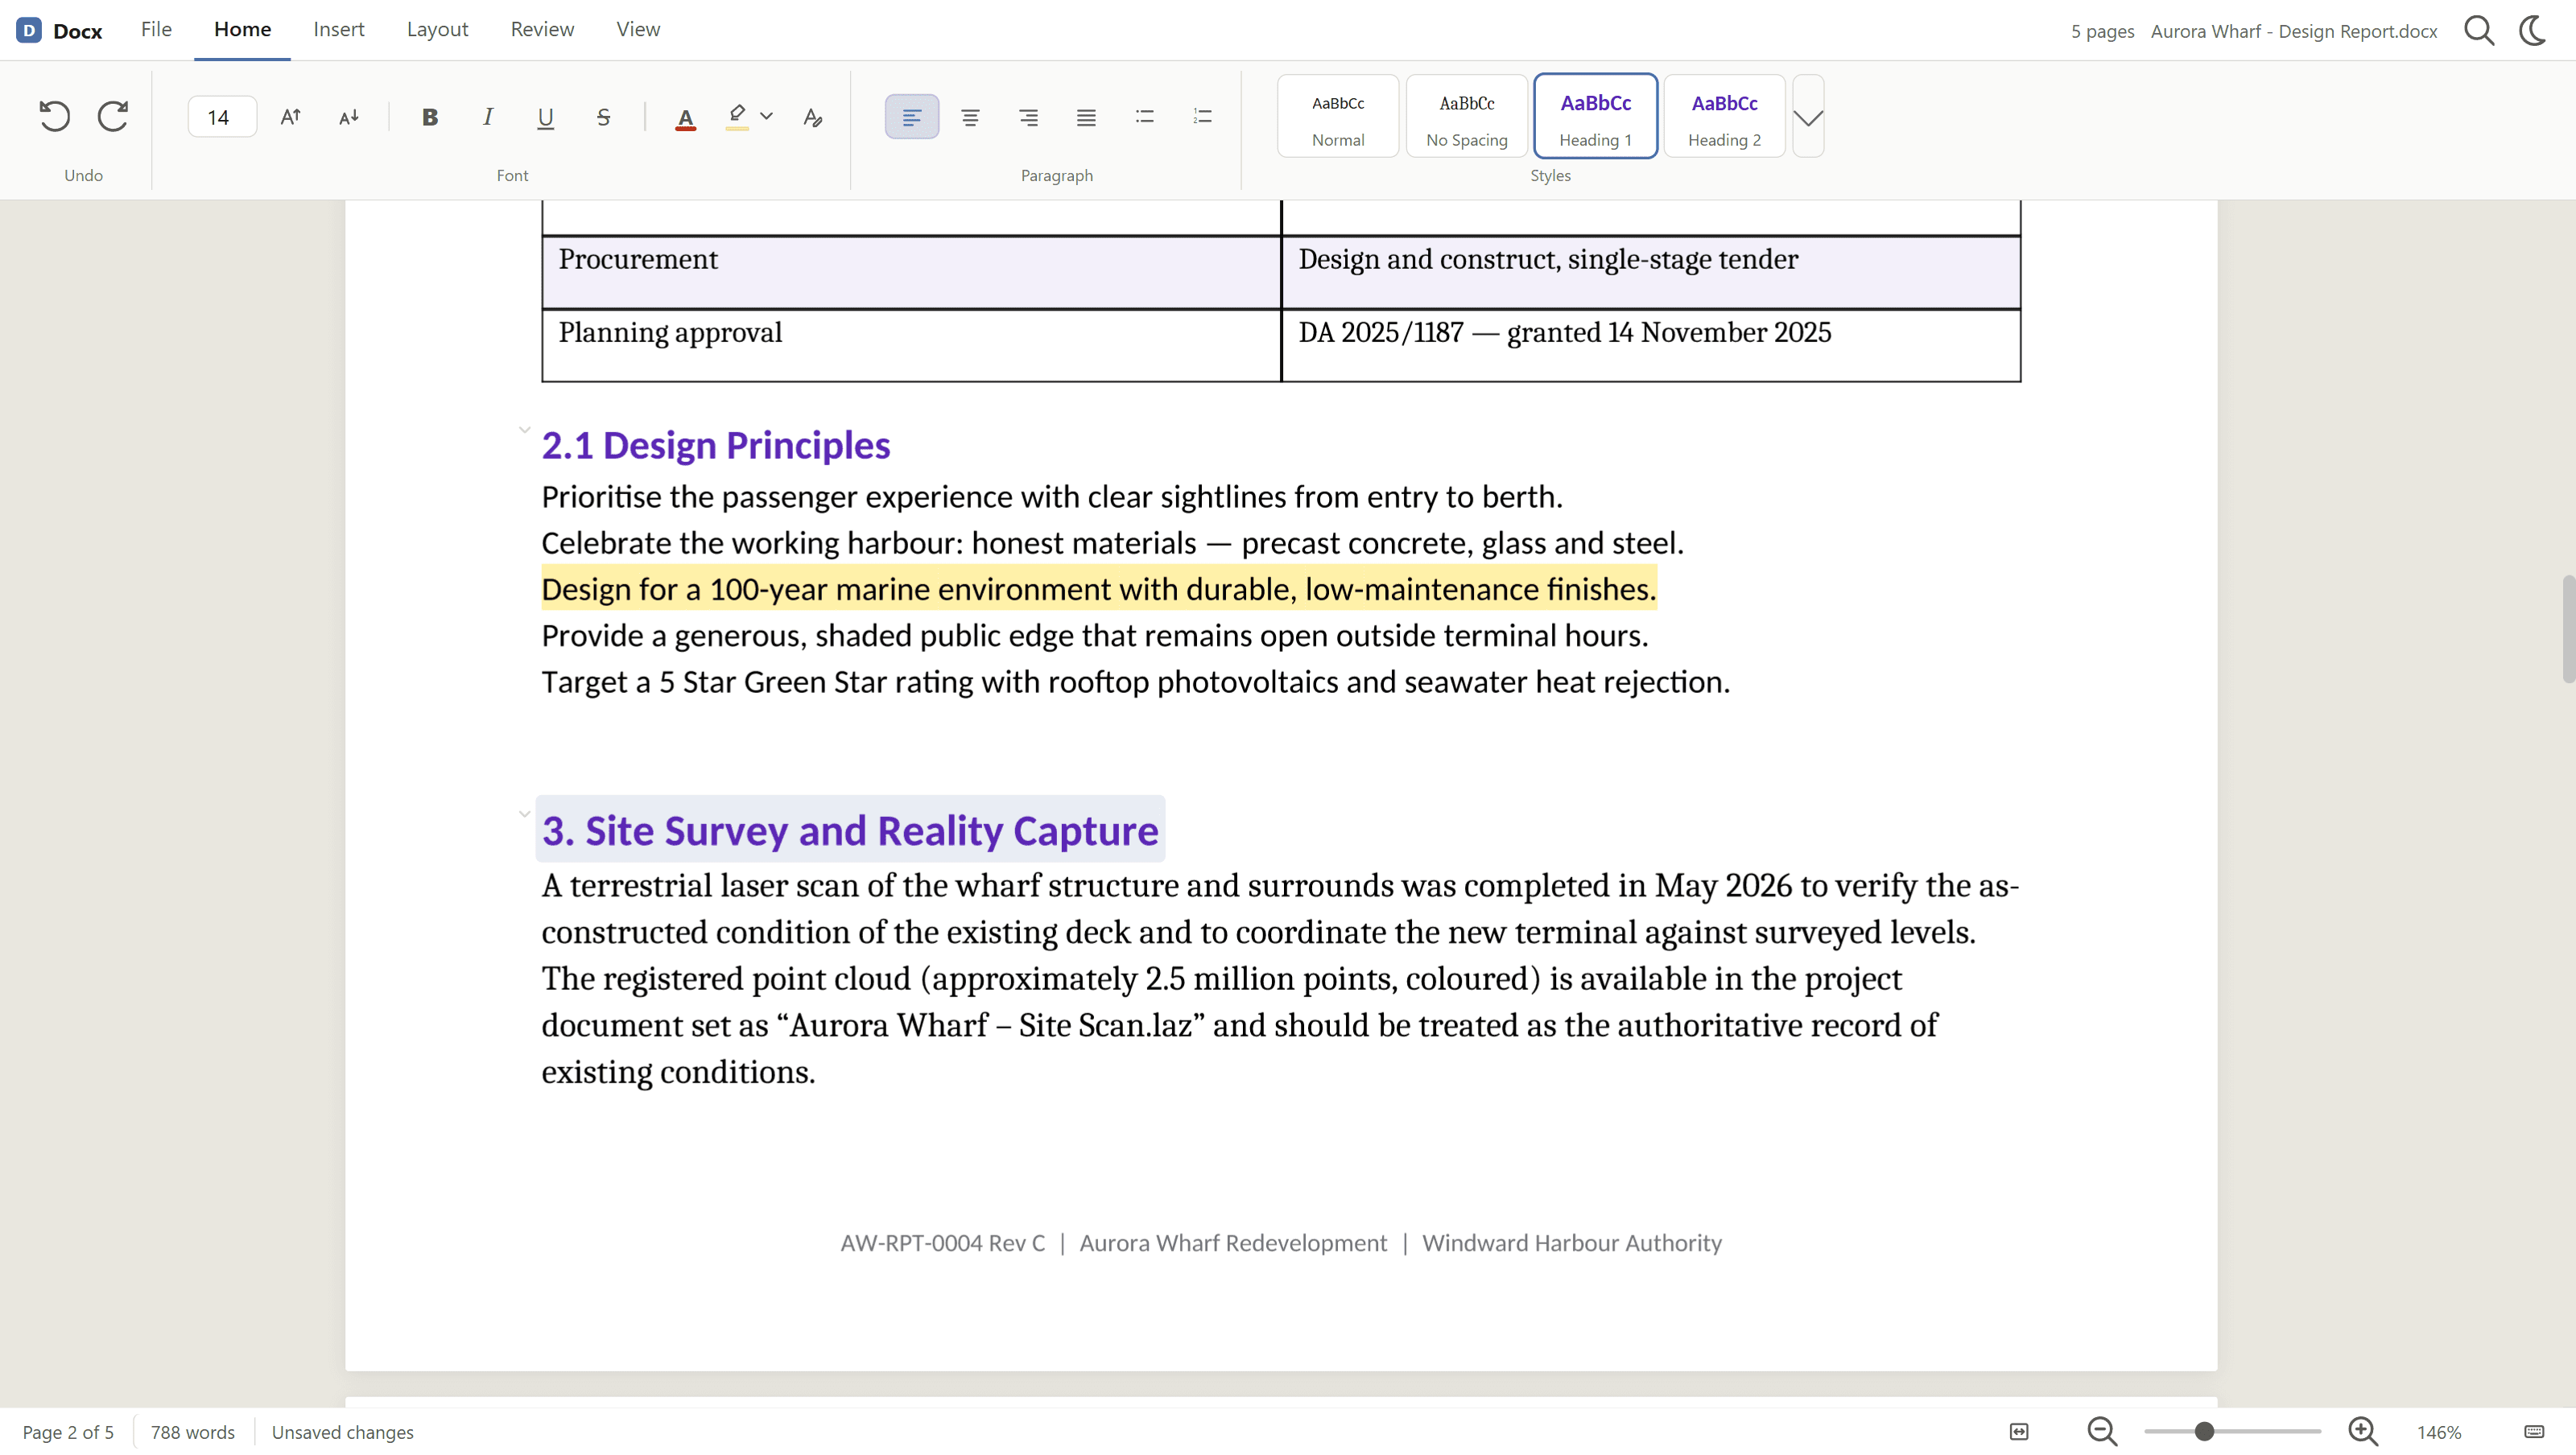The image size is (2576, 1455).
Task: Collapse the Site Survey and Reality Capture section
Action: [x=524, y=814]
